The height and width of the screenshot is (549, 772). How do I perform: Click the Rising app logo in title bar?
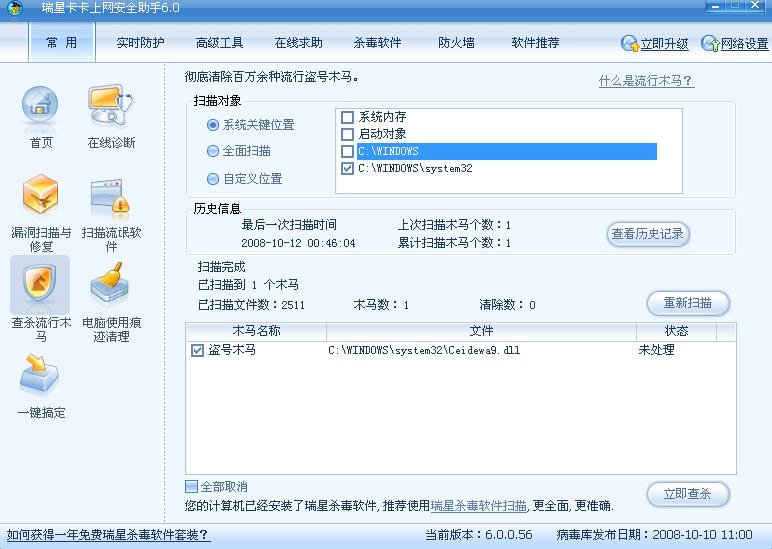15,8
